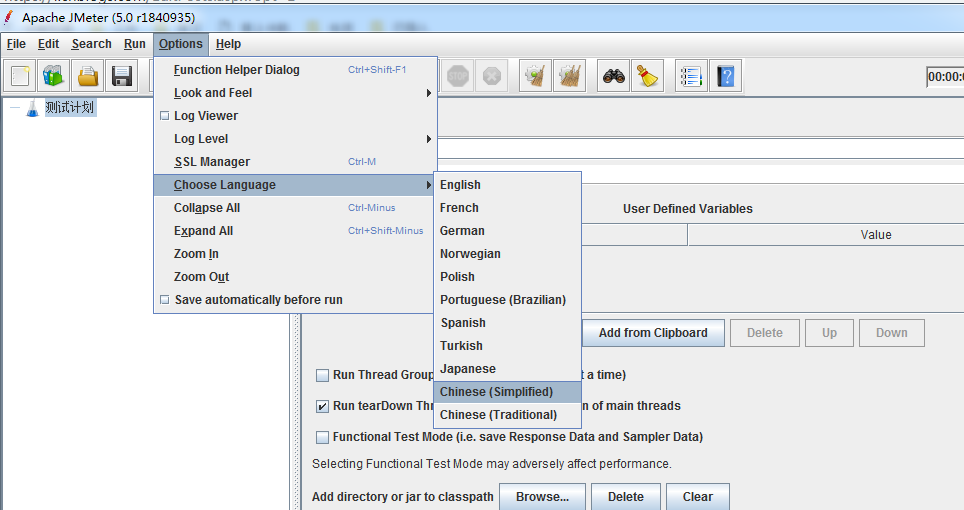Image resolution: width=964 pixels, height=510 pixels.
Task: Click the JMeter feather icon in title bar
Action: (9, 17)
